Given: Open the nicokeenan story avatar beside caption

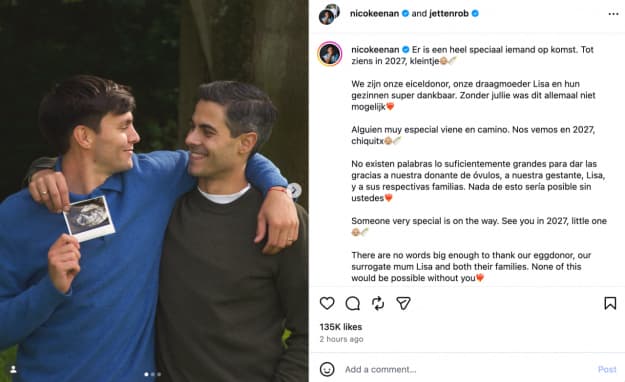Looking at the screenshot, I should click(x=330, y=53).
